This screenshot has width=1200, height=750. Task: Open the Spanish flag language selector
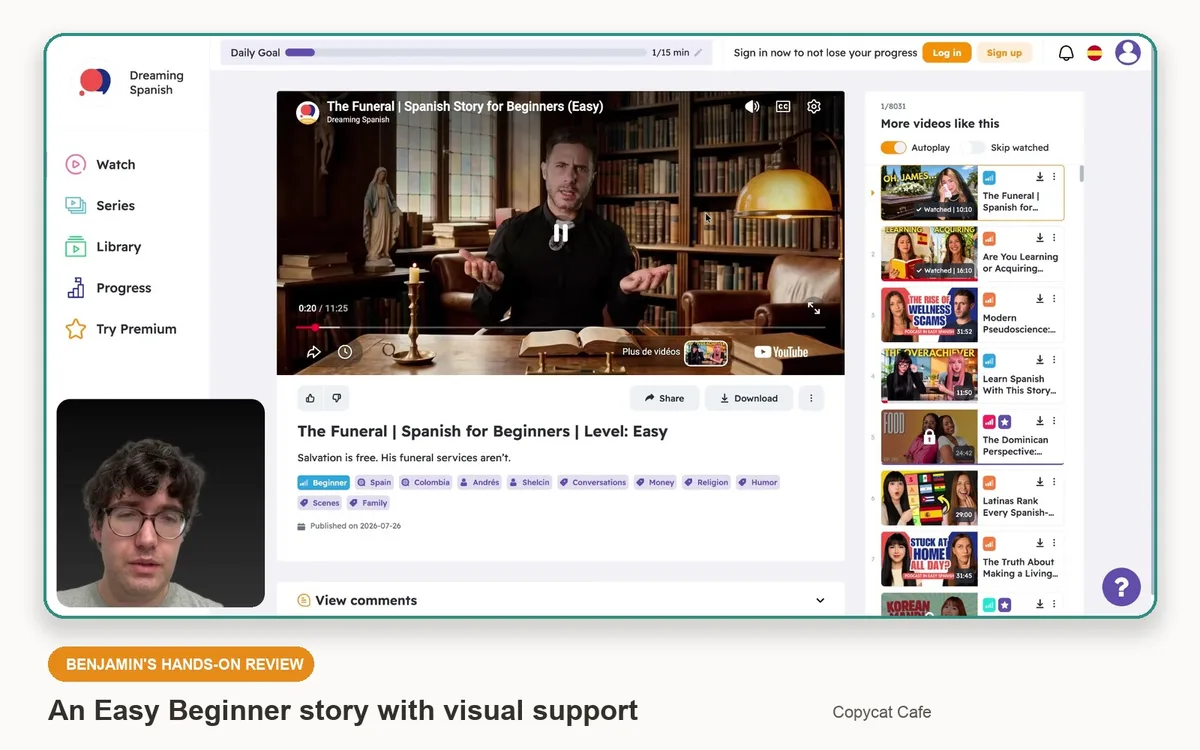coord(1095,53)
